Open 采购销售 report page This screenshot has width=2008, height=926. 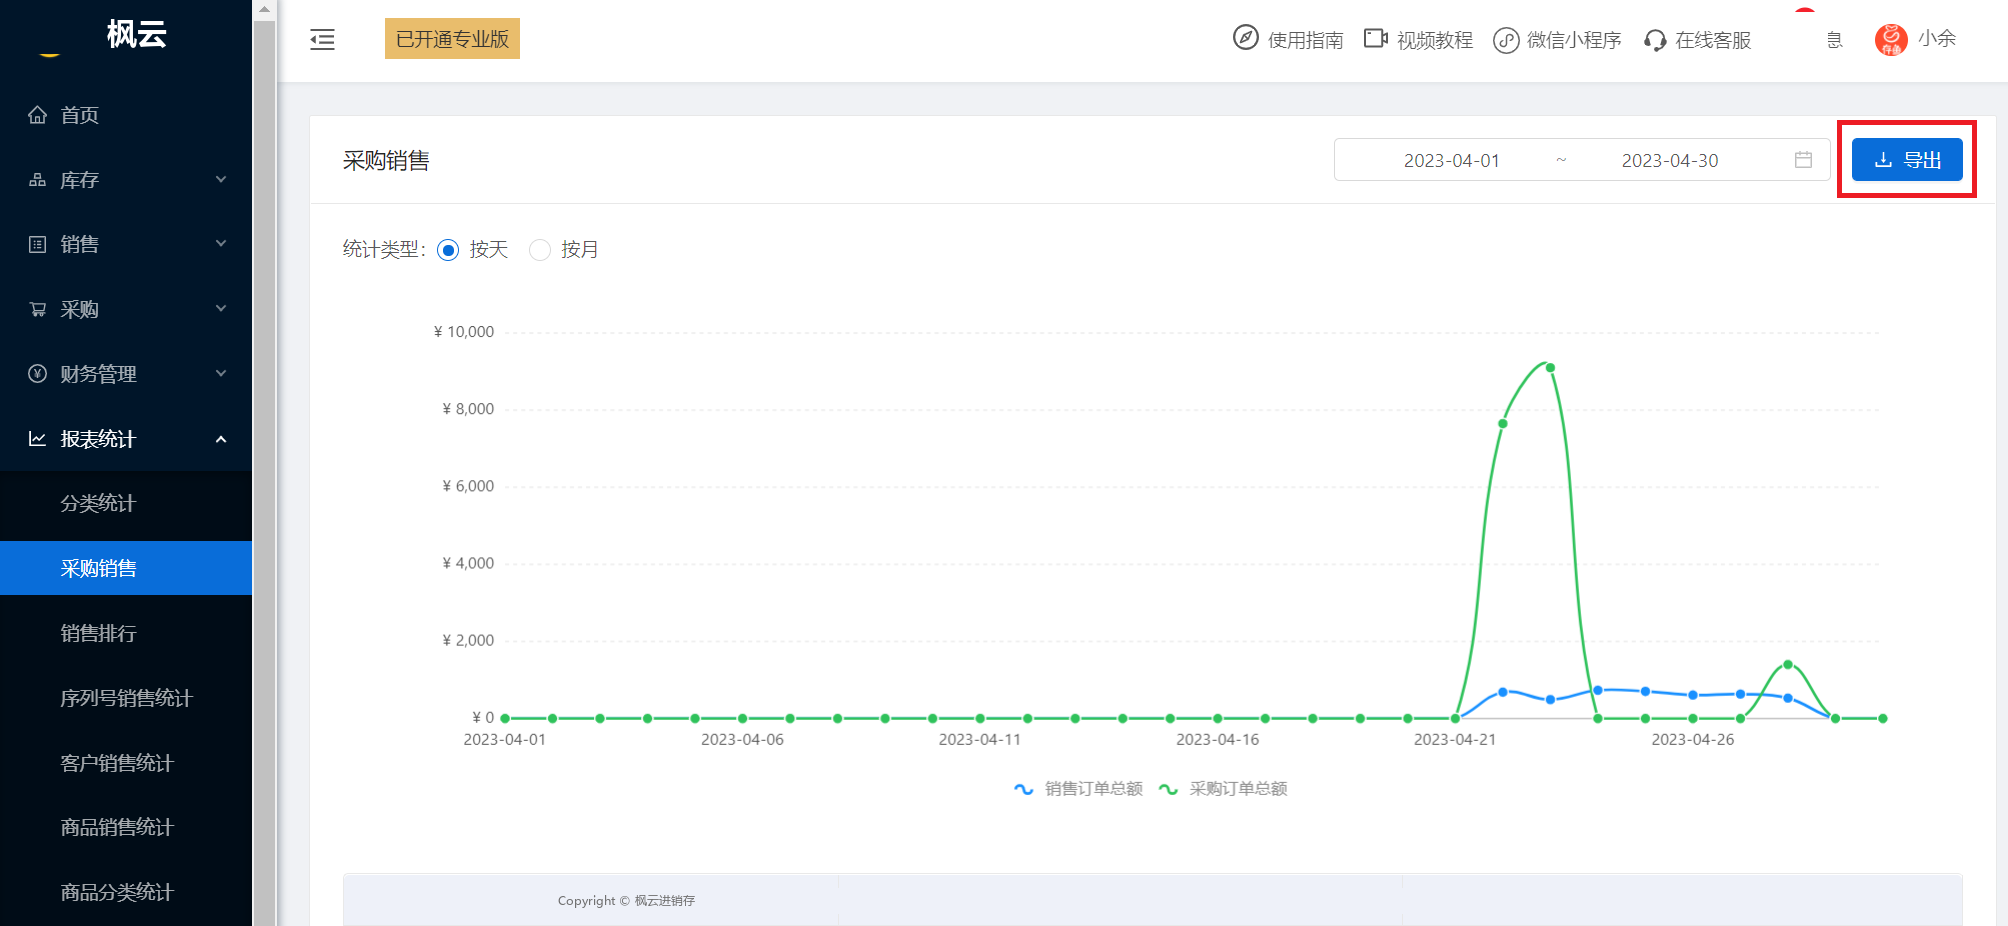click(126, 568)
